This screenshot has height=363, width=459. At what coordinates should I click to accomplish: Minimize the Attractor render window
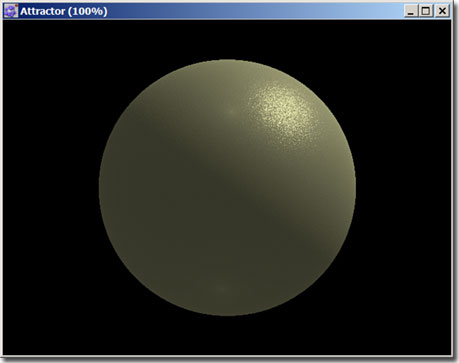411,11
